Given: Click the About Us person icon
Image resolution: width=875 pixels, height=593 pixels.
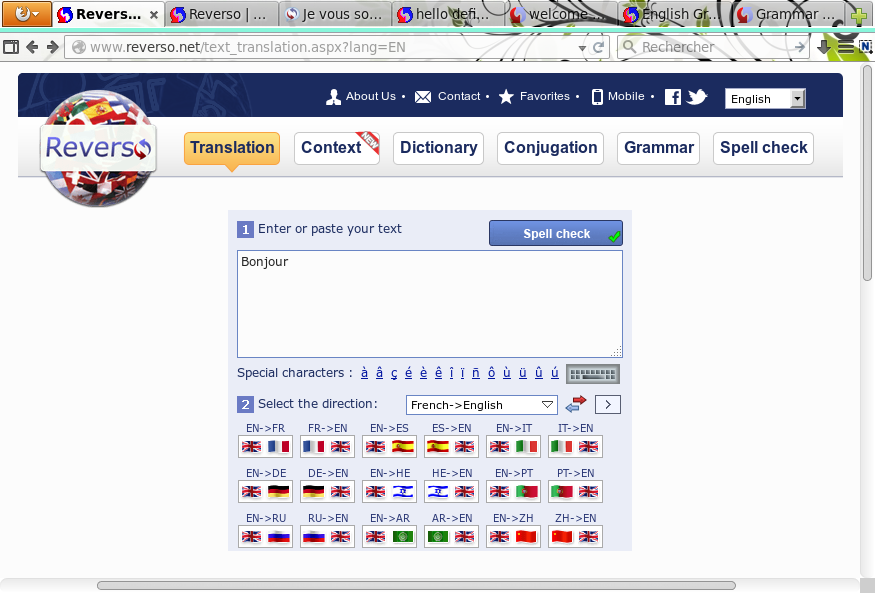Looking at the screenshot, I should tap(333, 97).
